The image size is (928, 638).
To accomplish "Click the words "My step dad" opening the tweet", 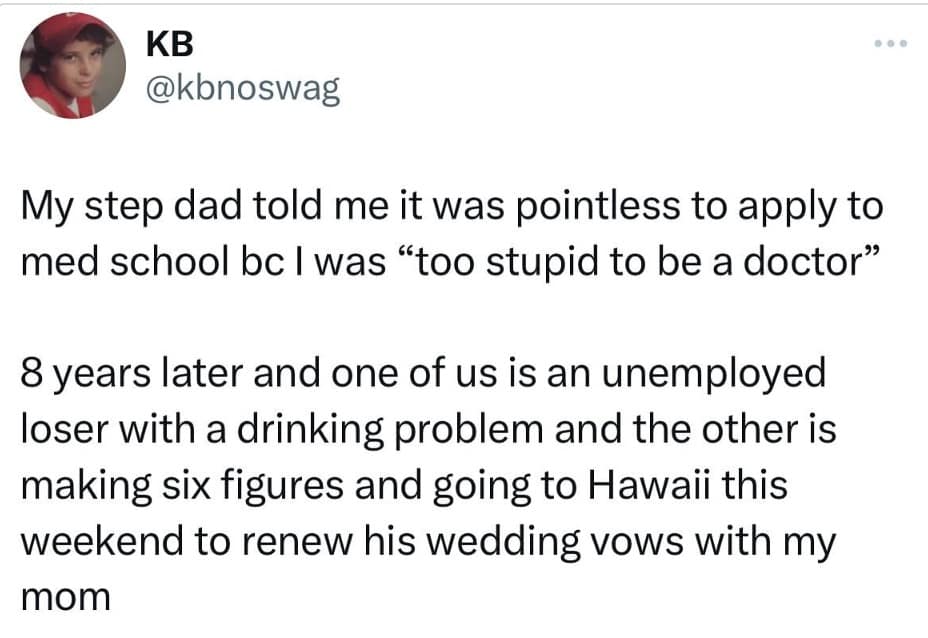I will click(x=120, y=207).
